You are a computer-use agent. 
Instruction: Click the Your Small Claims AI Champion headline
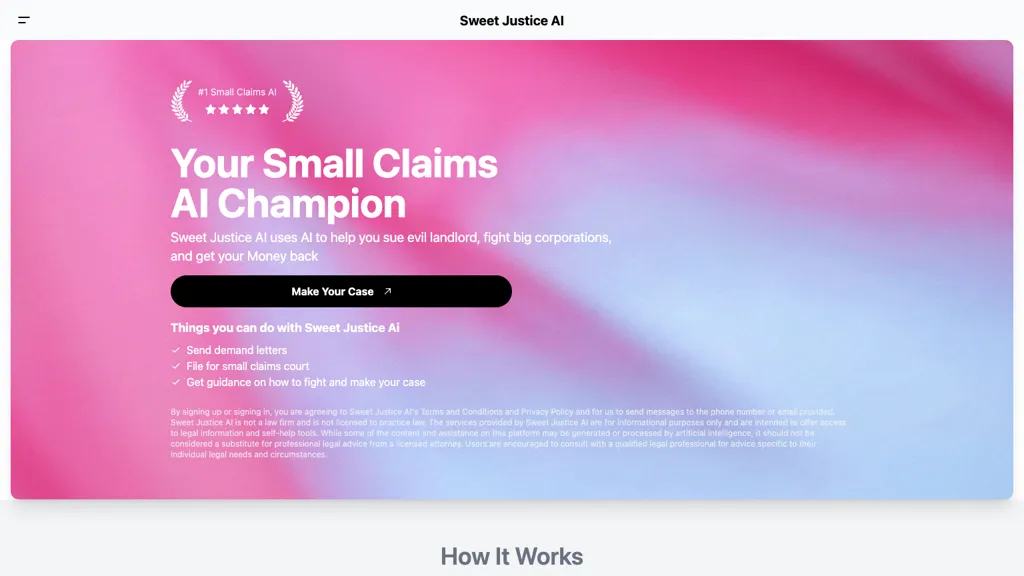pyautogui.click(x=334, y=183)
